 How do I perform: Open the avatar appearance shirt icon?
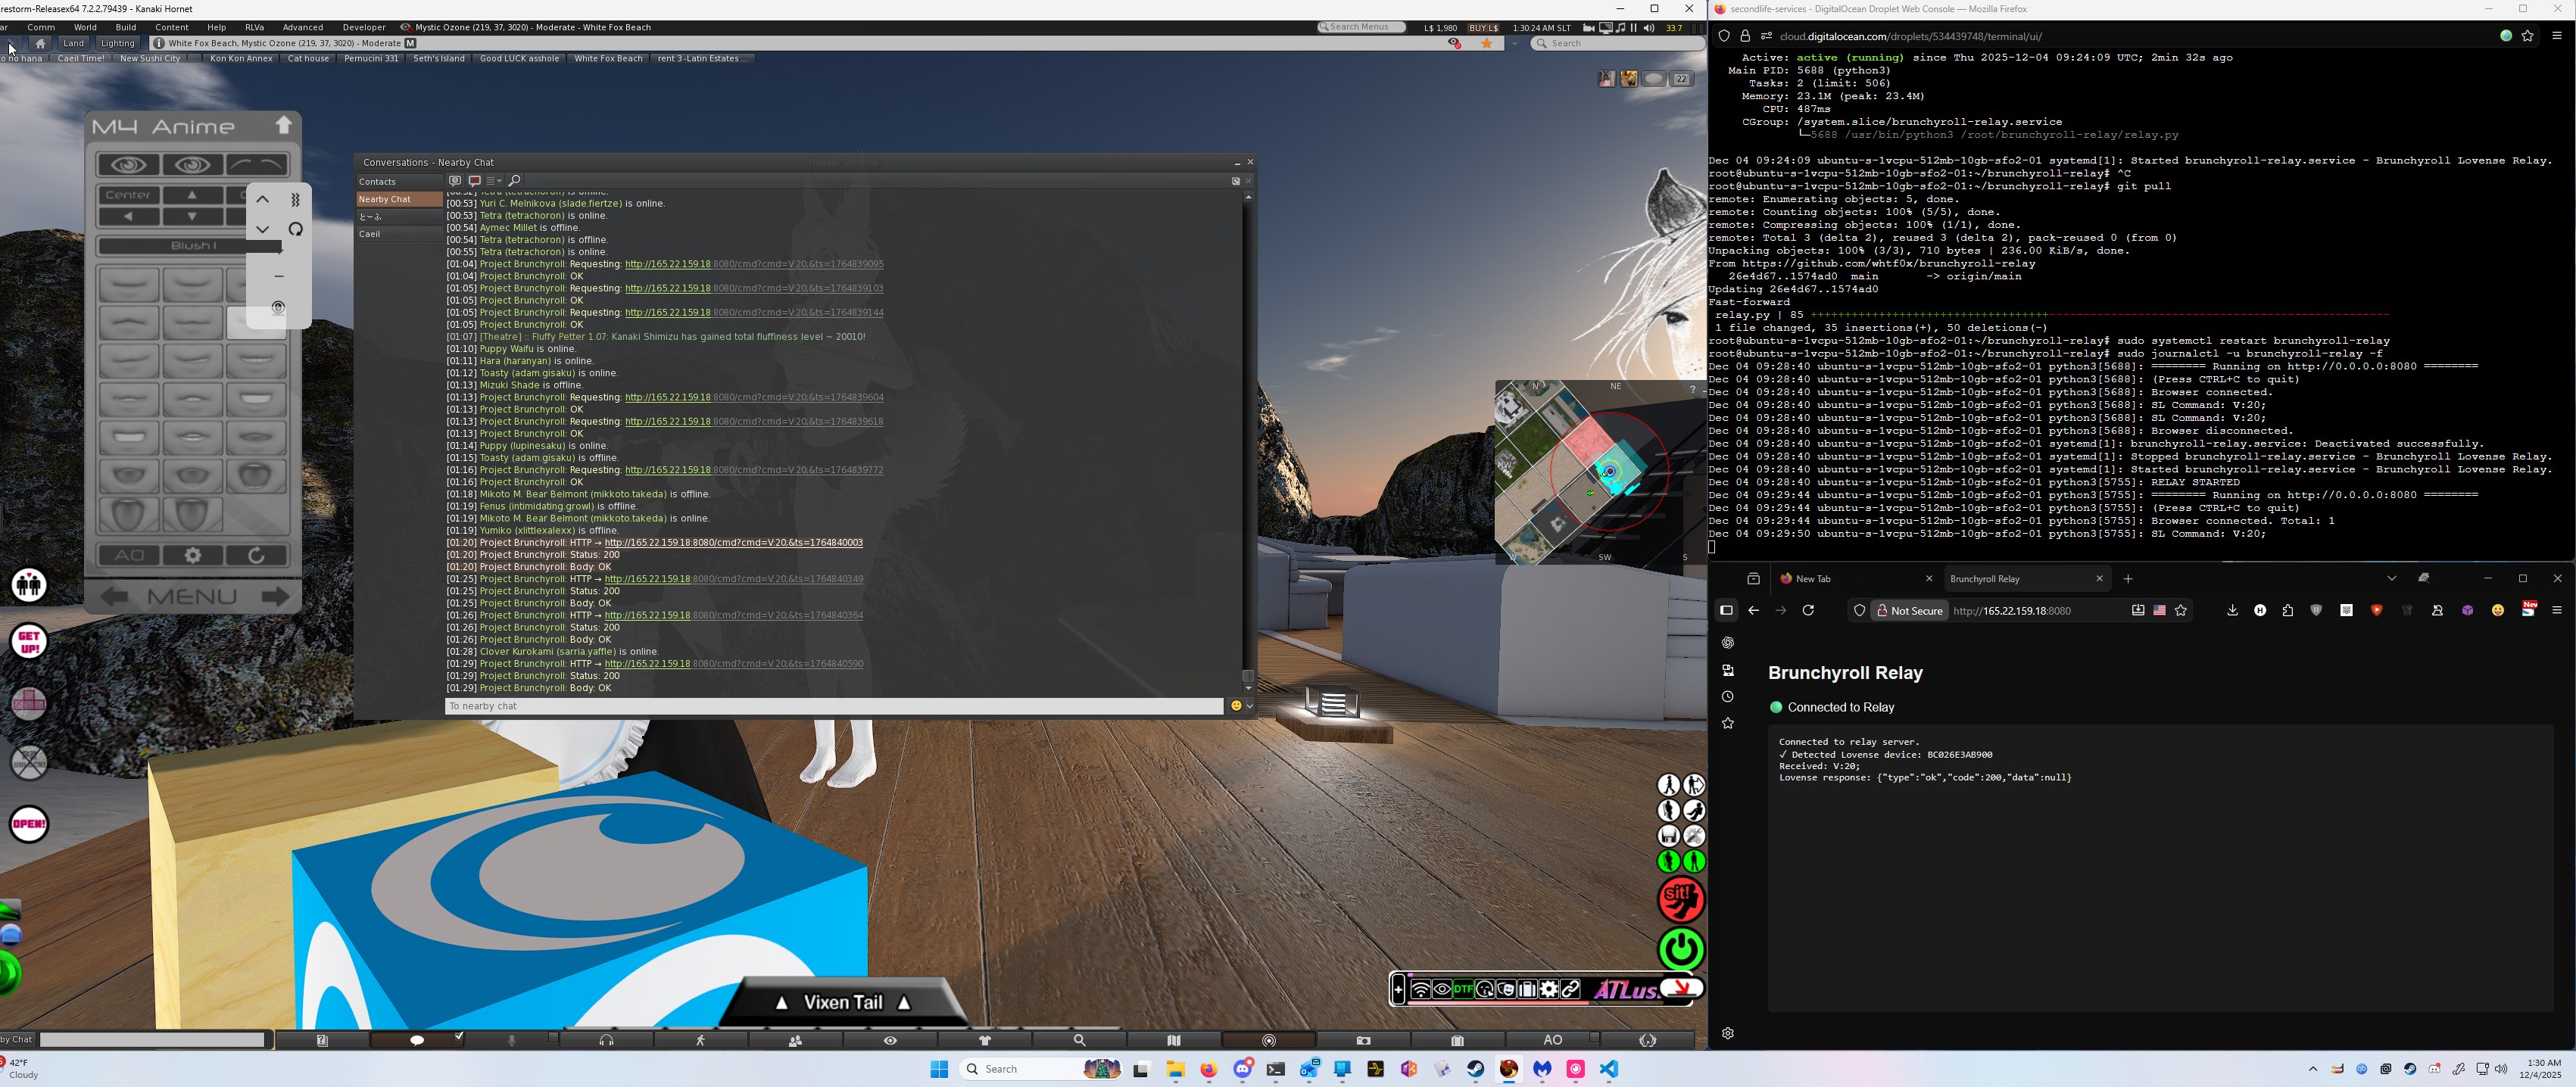point(984,1040)
